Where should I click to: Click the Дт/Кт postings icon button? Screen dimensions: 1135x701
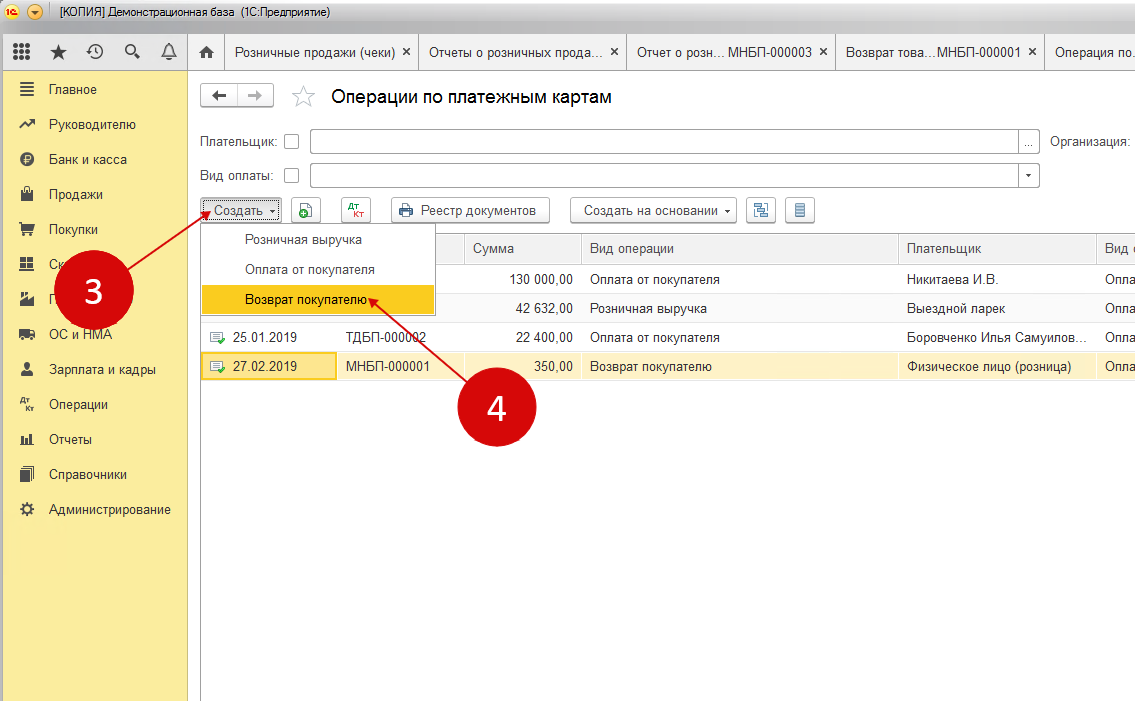pyautogui.click(x=355, y=210)
